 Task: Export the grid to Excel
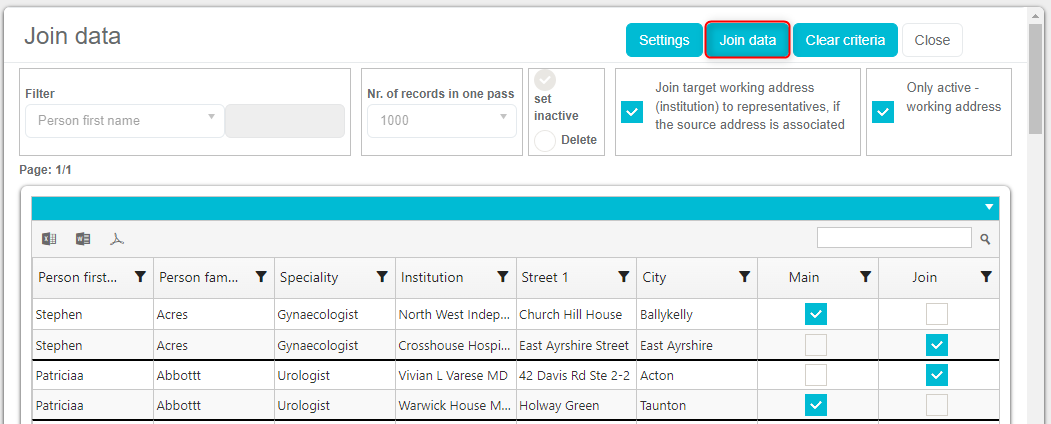49,239
